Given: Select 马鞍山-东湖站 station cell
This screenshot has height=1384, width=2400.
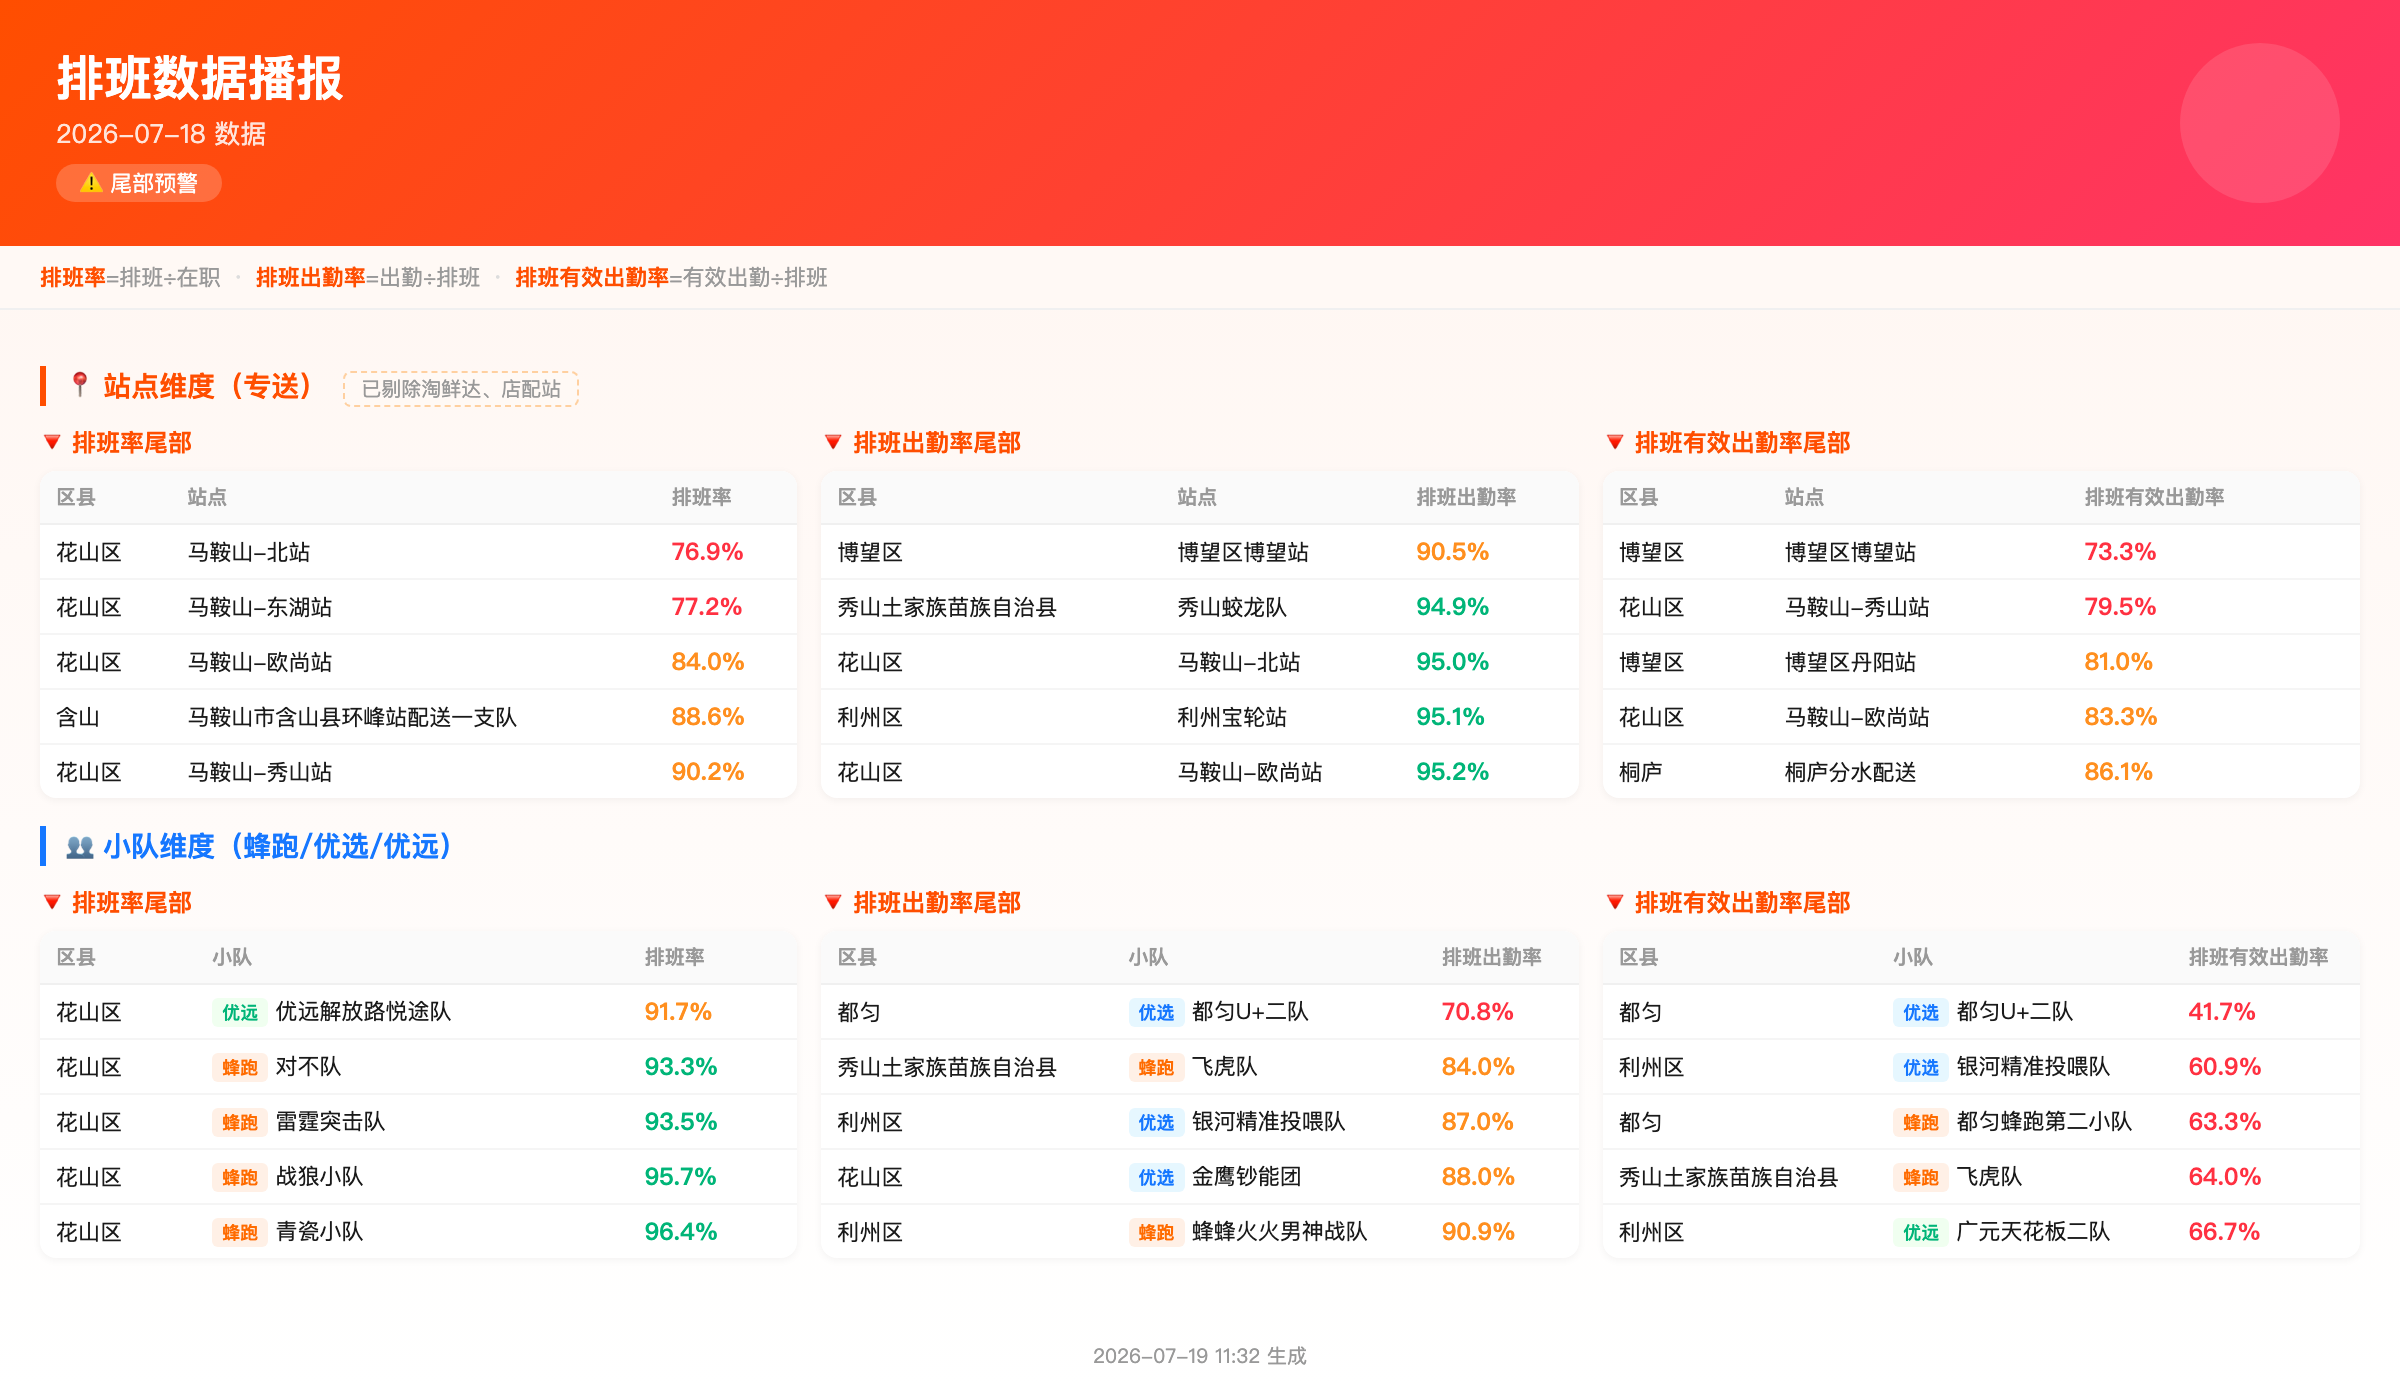Looking at the screenshot, I should [260, 607].
